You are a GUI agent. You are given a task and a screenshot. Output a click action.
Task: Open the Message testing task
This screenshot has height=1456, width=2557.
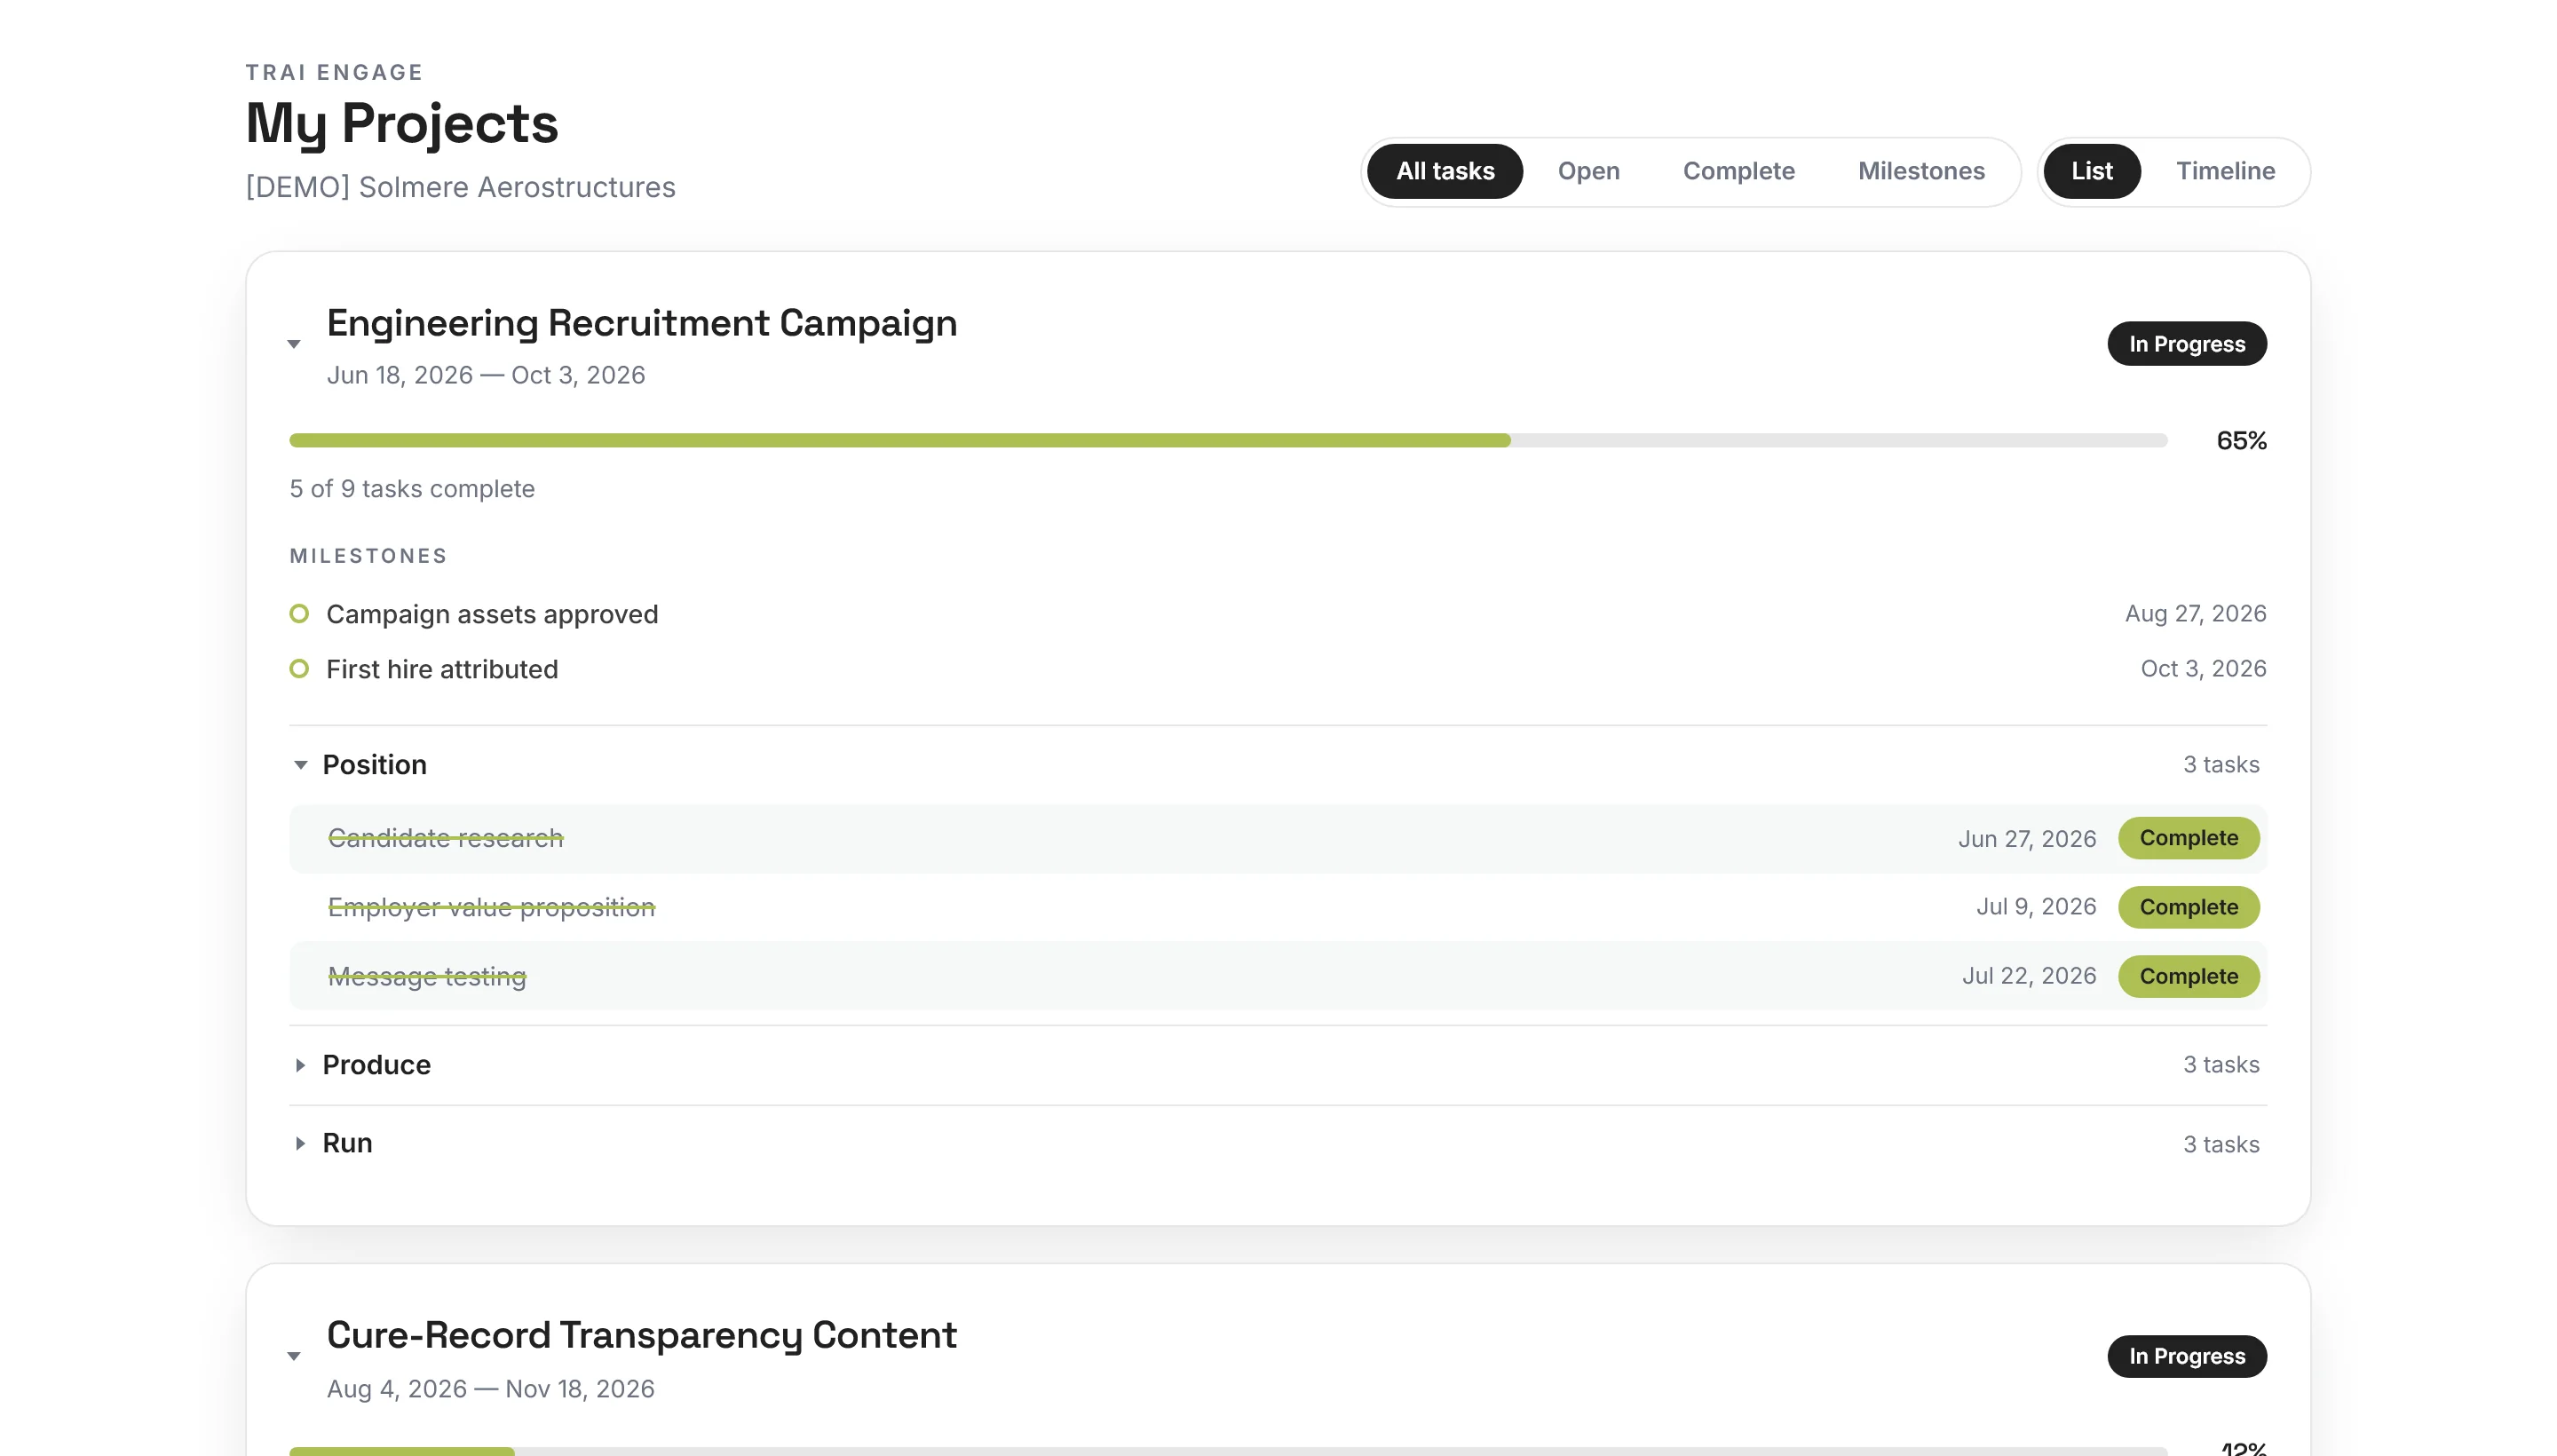pyautogui.click(x=1277, y=976)
